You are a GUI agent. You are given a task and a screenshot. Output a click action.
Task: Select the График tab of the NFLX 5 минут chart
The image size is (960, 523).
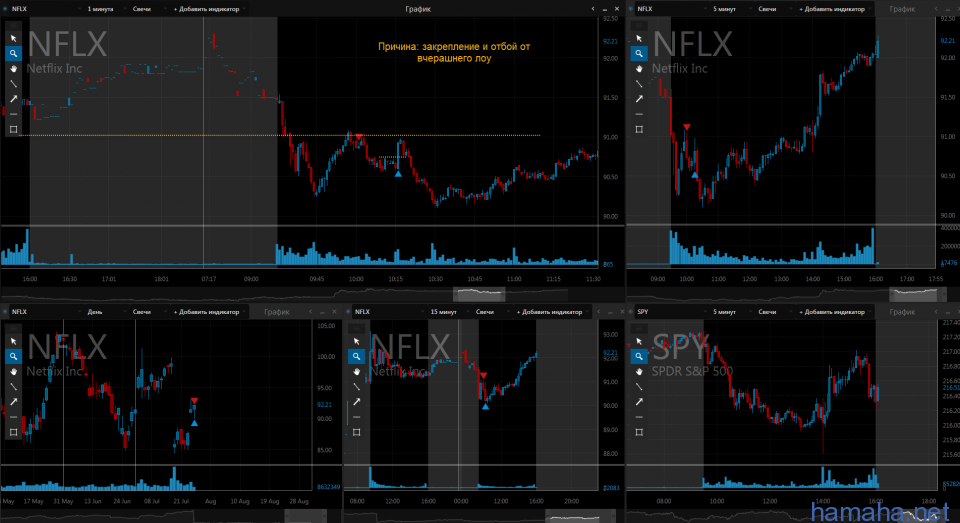tap(902, 9)
